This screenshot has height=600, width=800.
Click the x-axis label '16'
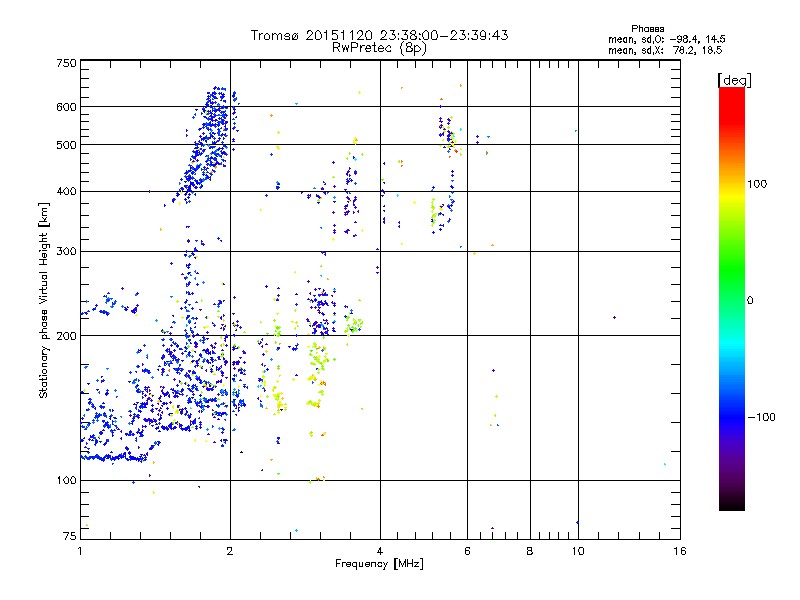[680, 551]
